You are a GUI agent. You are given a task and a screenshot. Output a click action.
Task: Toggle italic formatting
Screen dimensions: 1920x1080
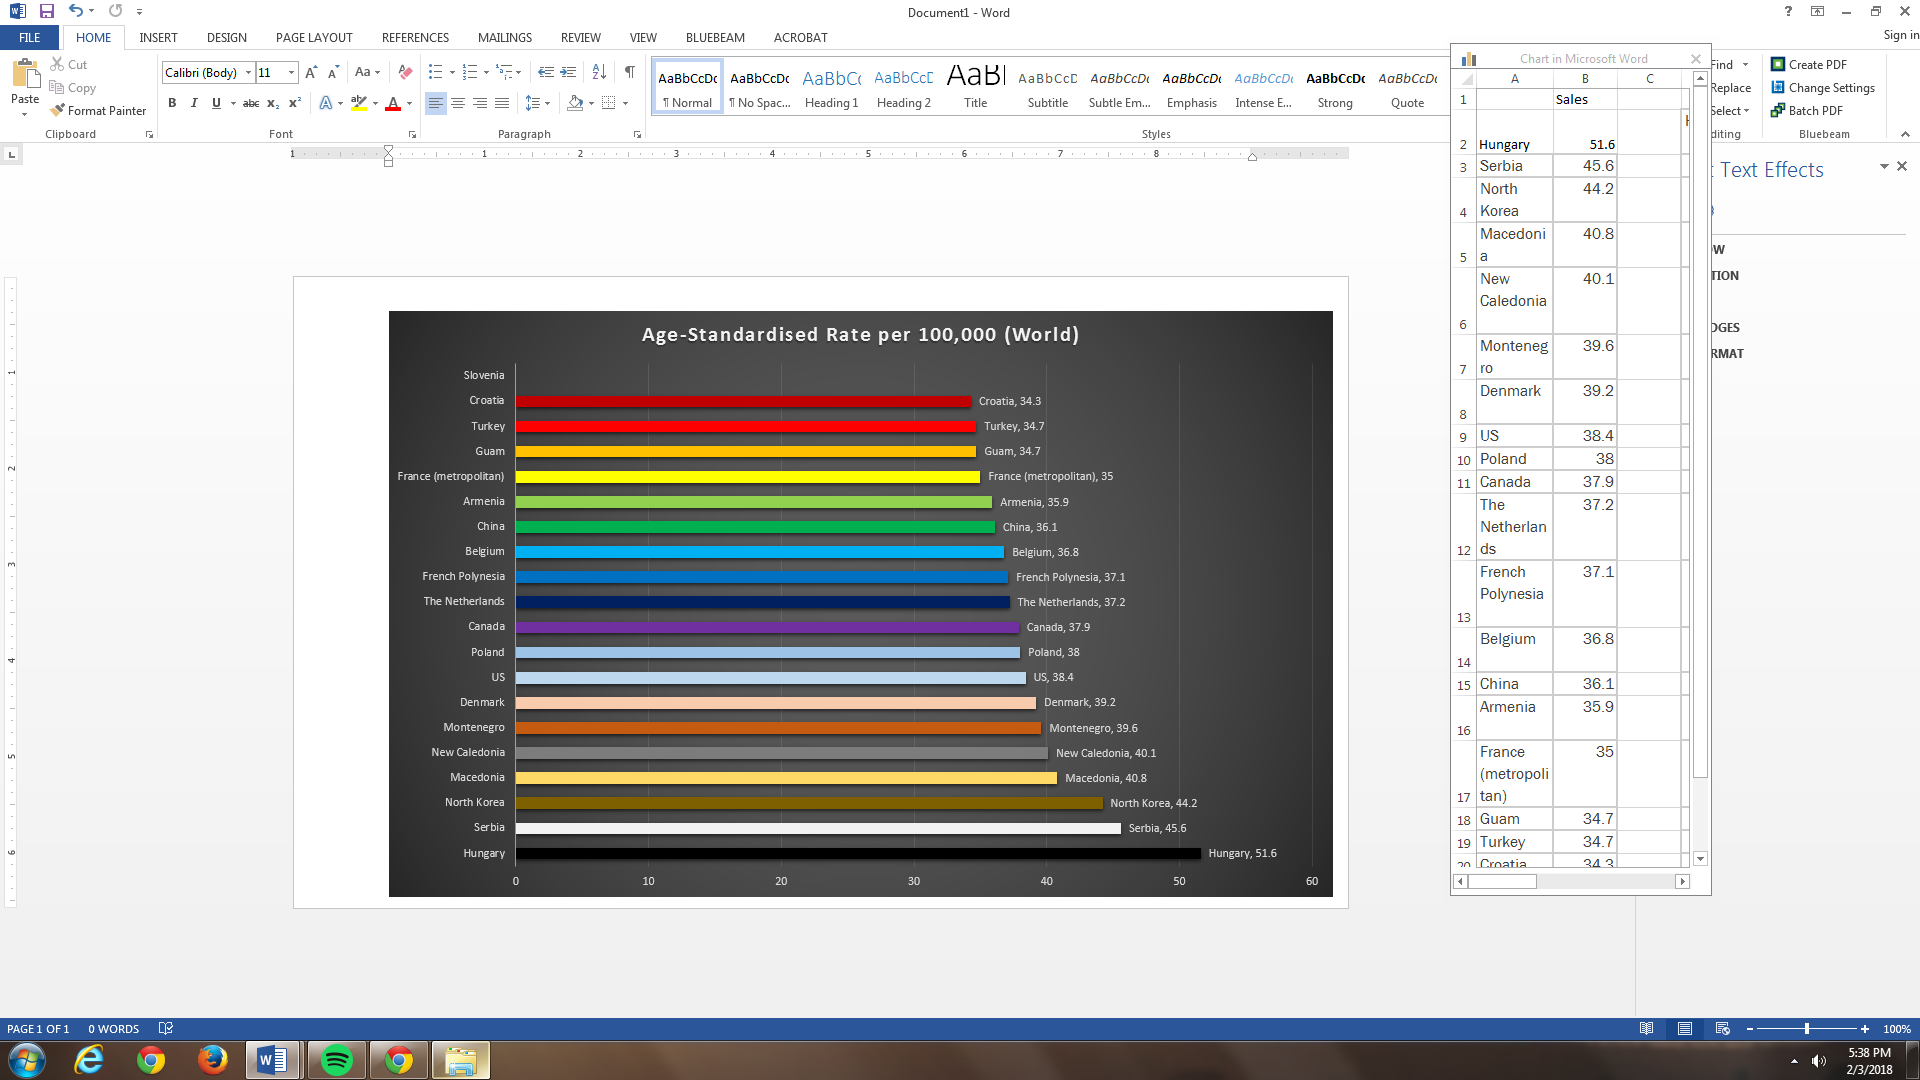[194, 103]
